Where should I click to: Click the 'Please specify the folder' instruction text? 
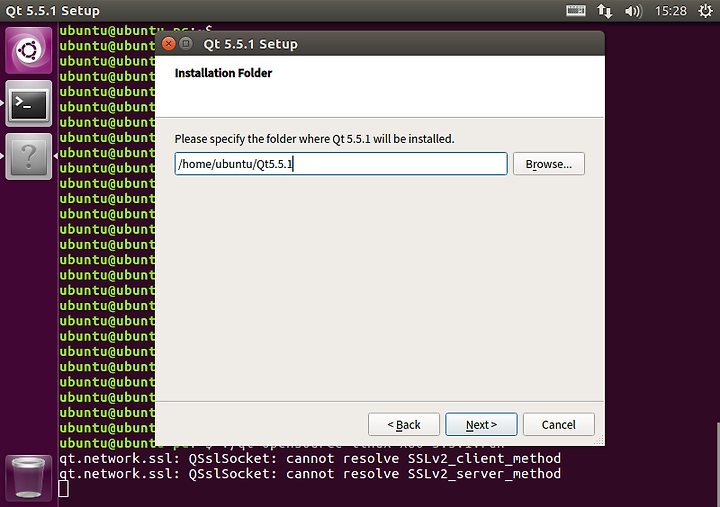coord(314,139)
